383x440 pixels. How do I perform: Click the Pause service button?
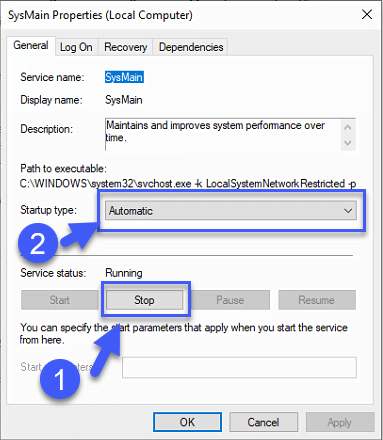point(230,300)
